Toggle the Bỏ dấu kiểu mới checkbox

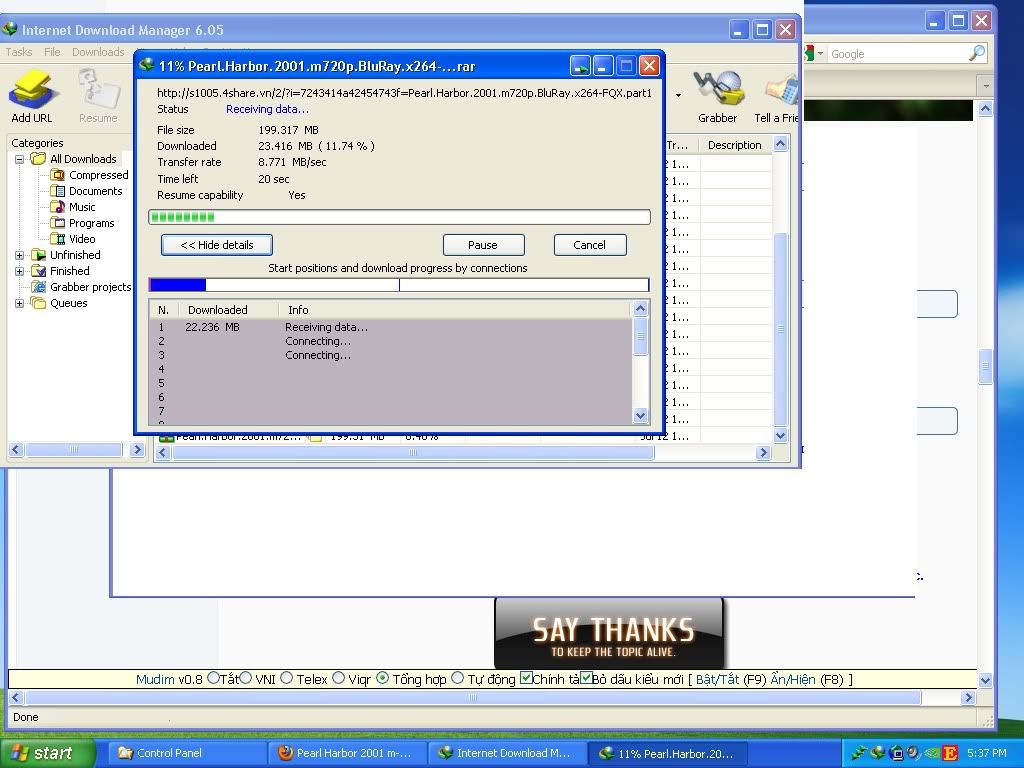586,678
